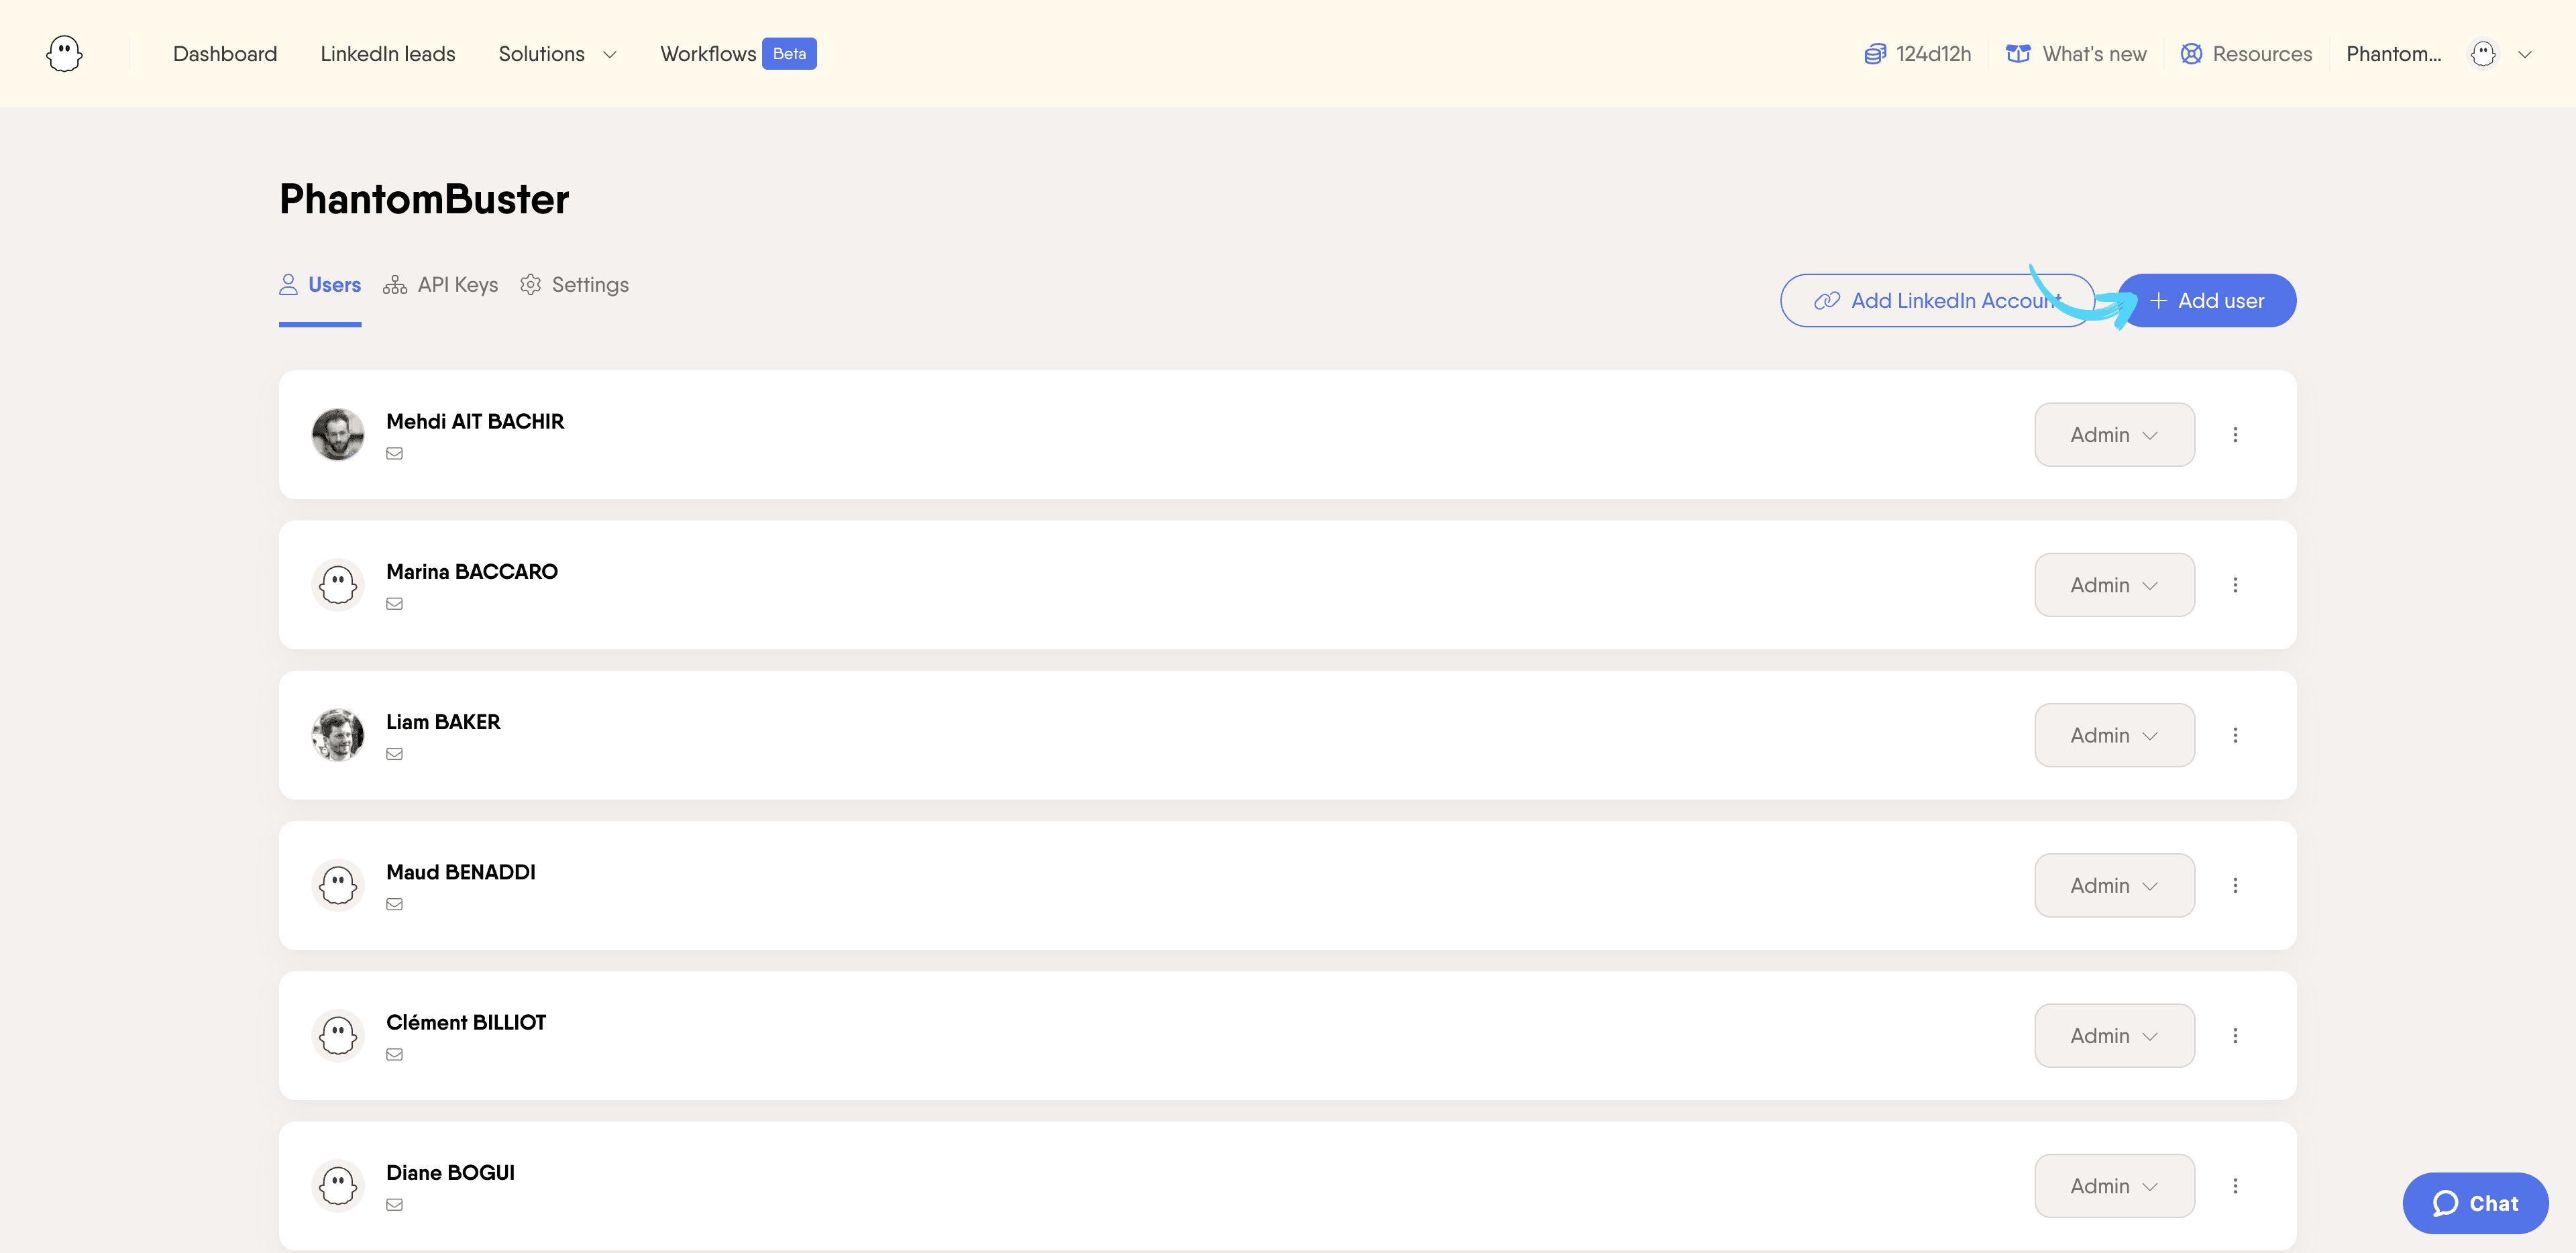Open three-dot menu for Liam BAKER
This screenshot has width=2576, height=1253.
pyautogui.click(x=2235, y=736)
